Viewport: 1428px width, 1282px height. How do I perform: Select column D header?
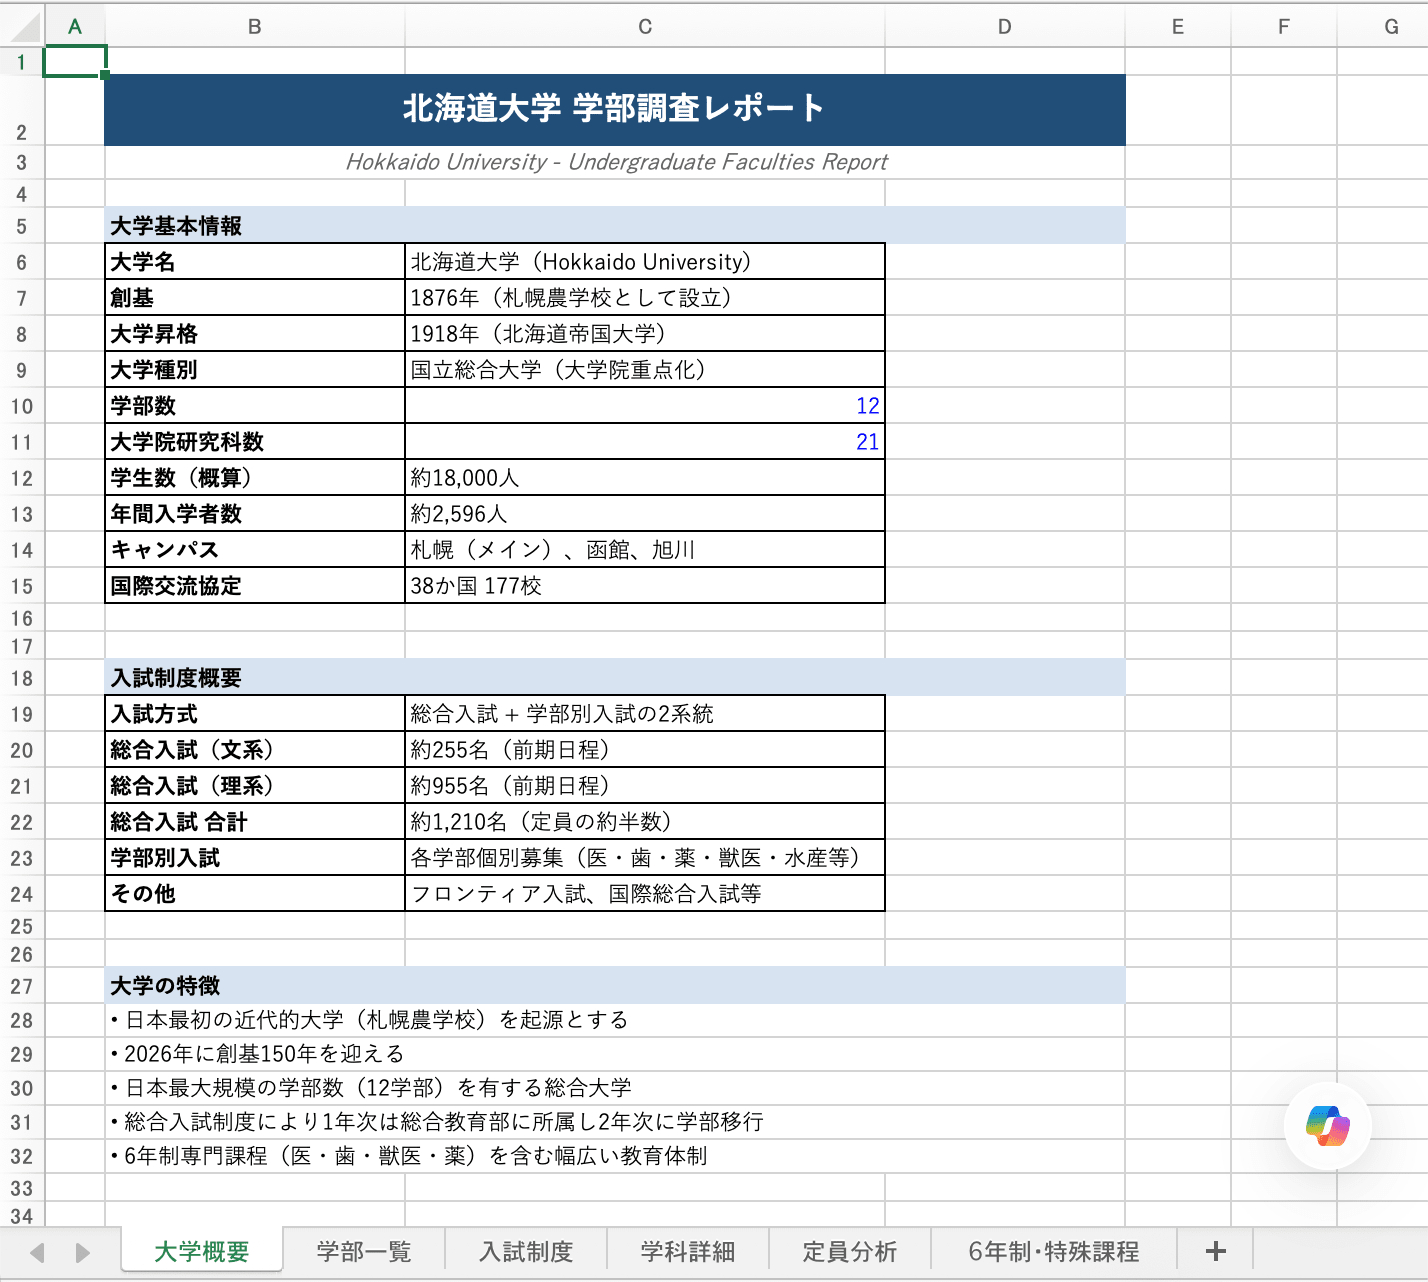(x=1005, y=27)
